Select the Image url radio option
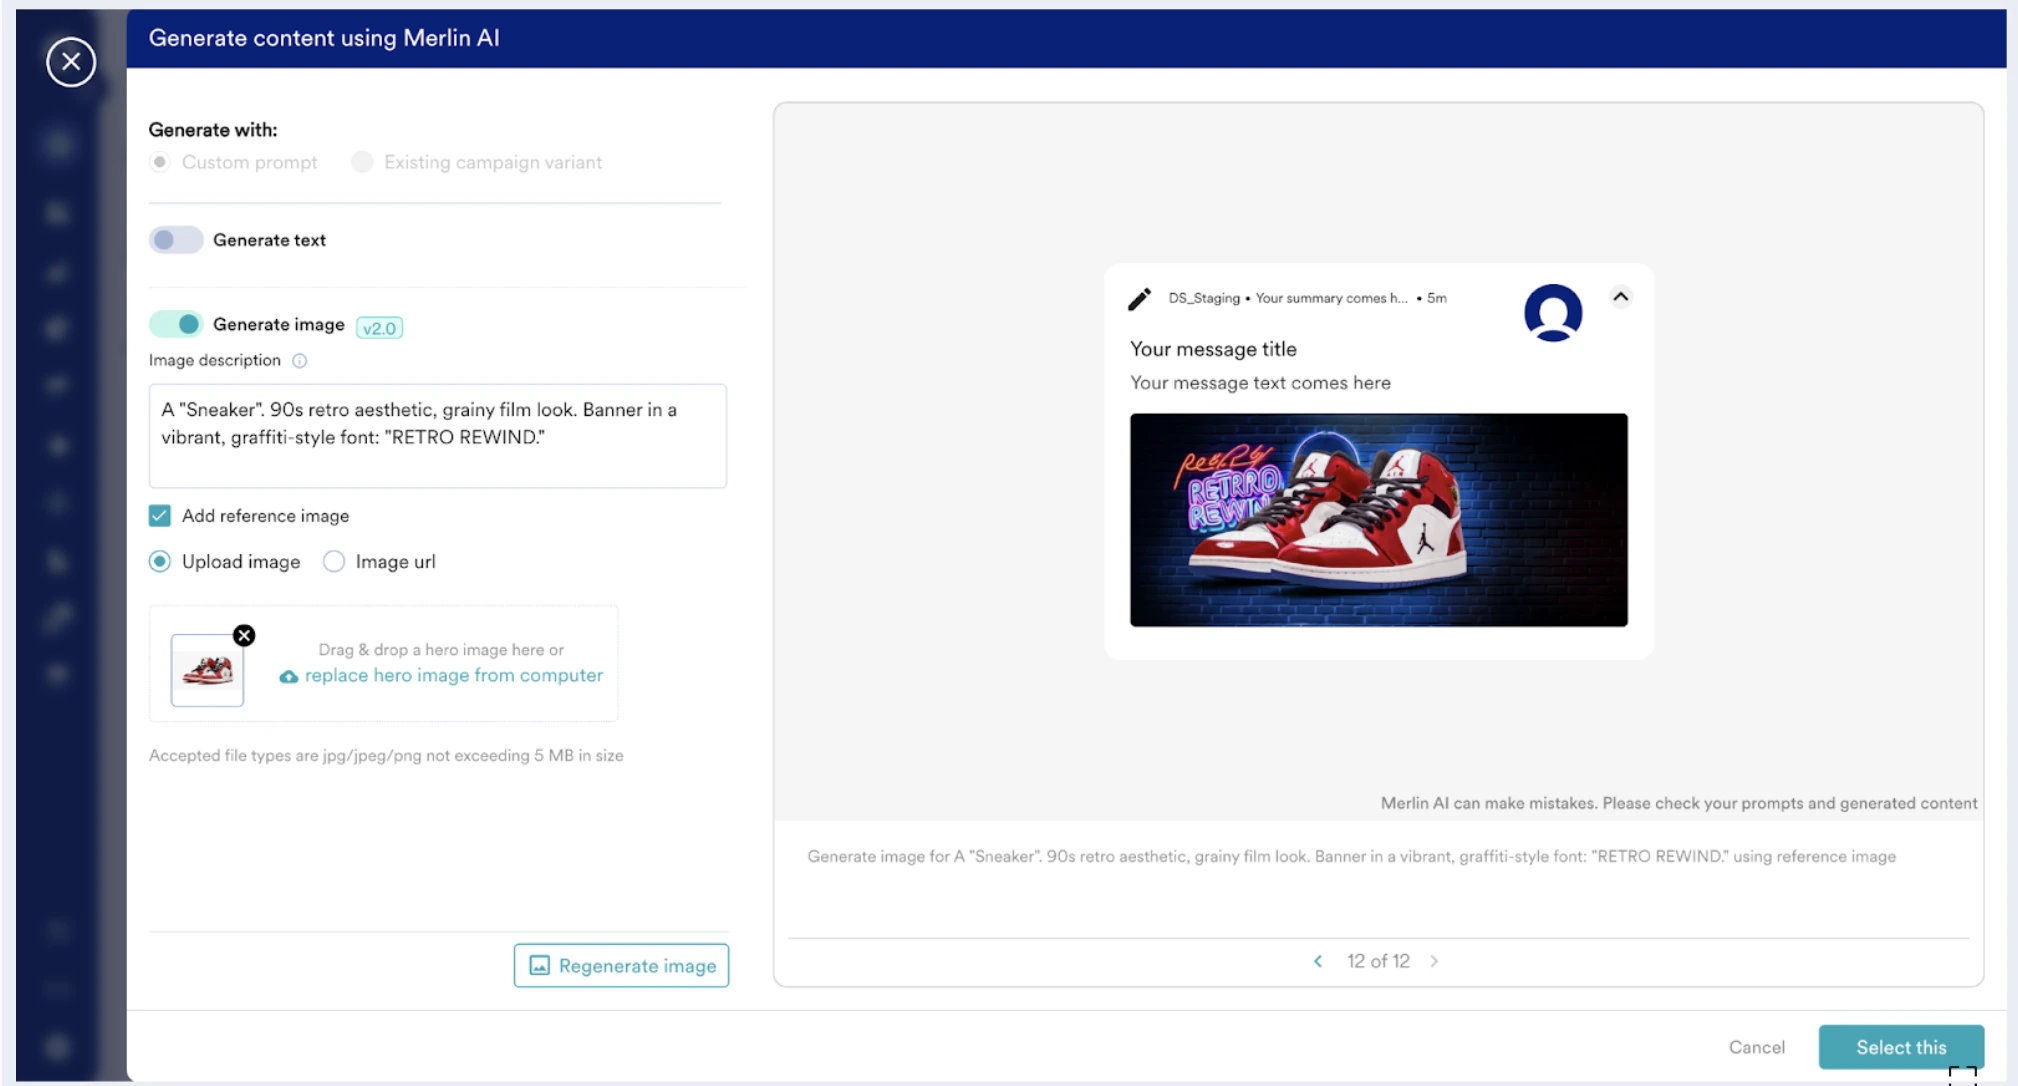Viewport: 2018px width, 1086px height. (x=334, y=562)
